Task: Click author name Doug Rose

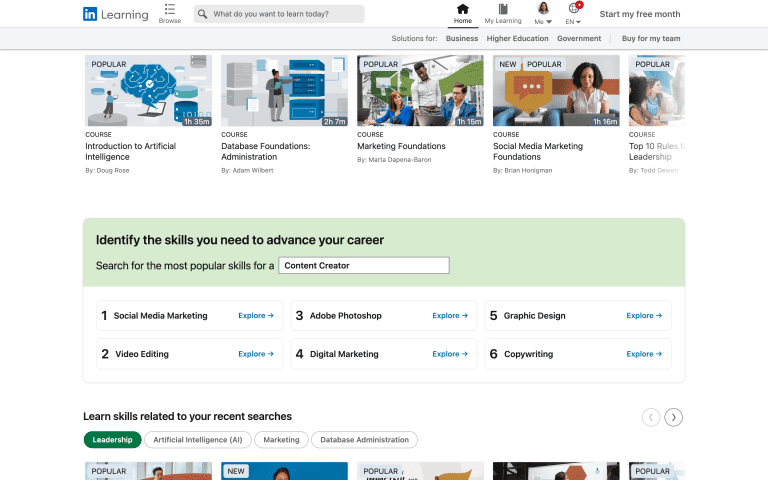Action: coord(113,170)
